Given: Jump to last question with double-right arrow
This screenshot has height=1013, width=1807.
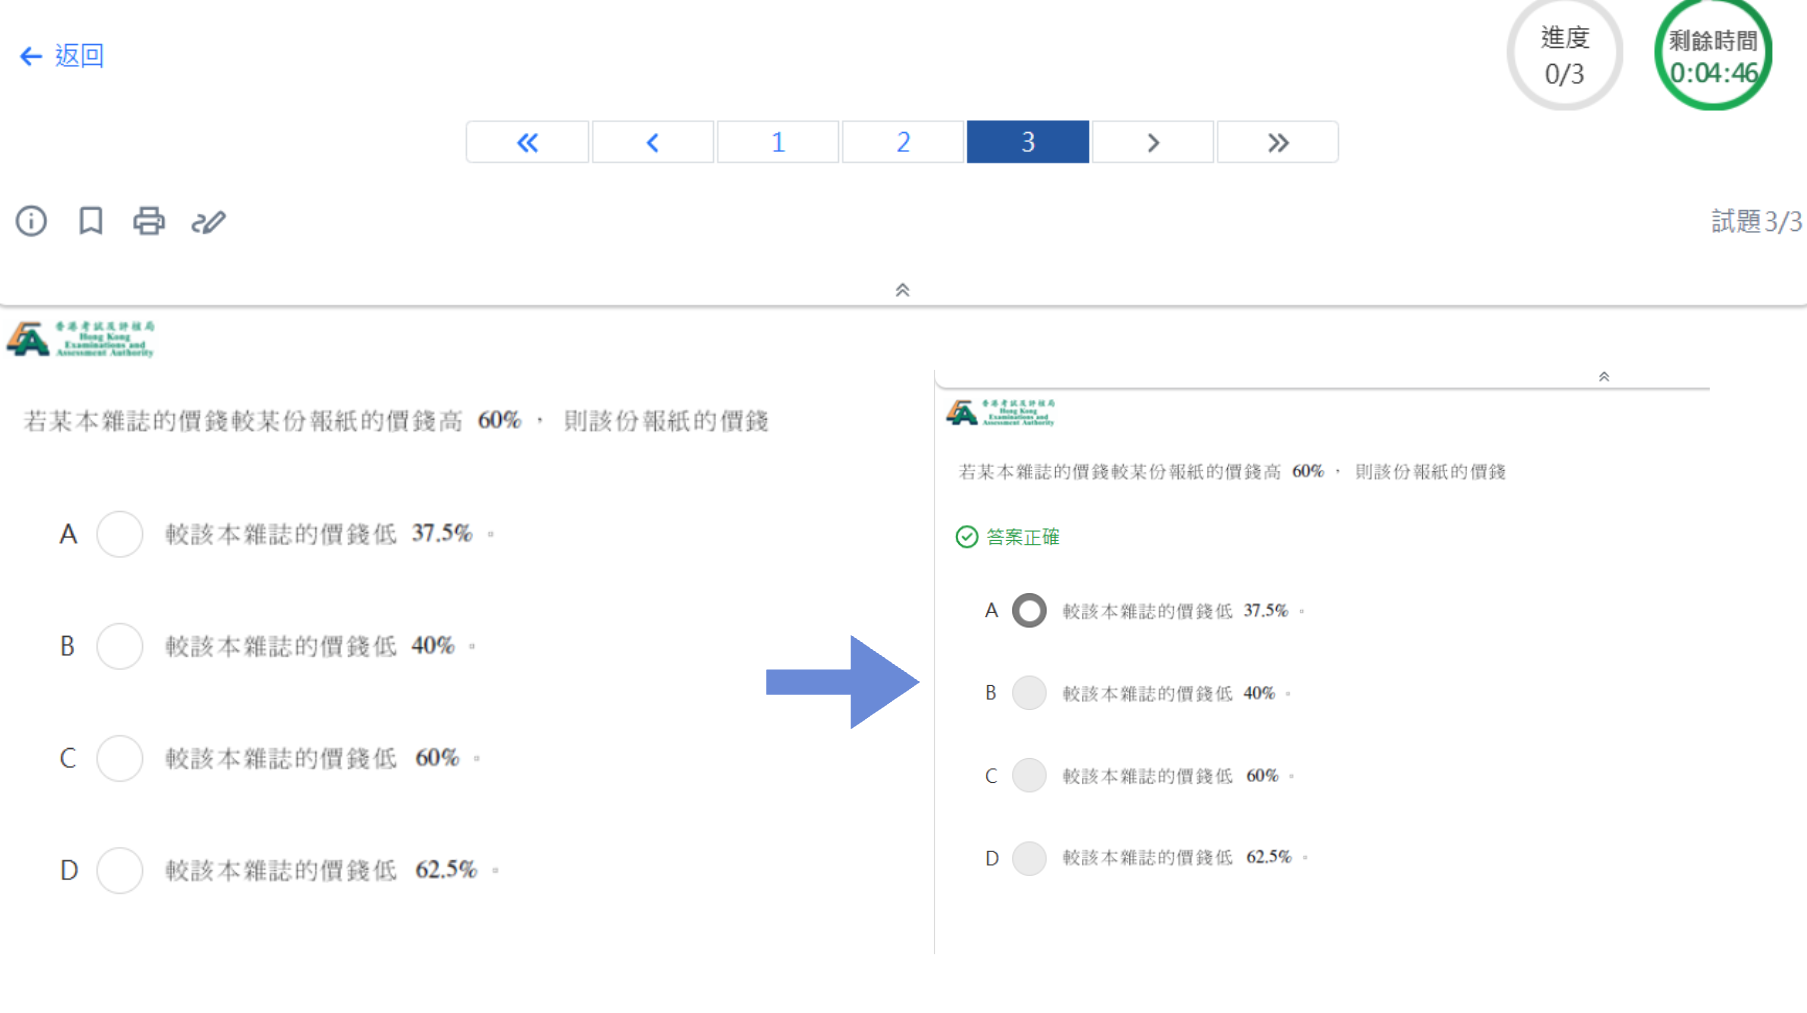Looking at the screenshot, I should (1277, 142).
